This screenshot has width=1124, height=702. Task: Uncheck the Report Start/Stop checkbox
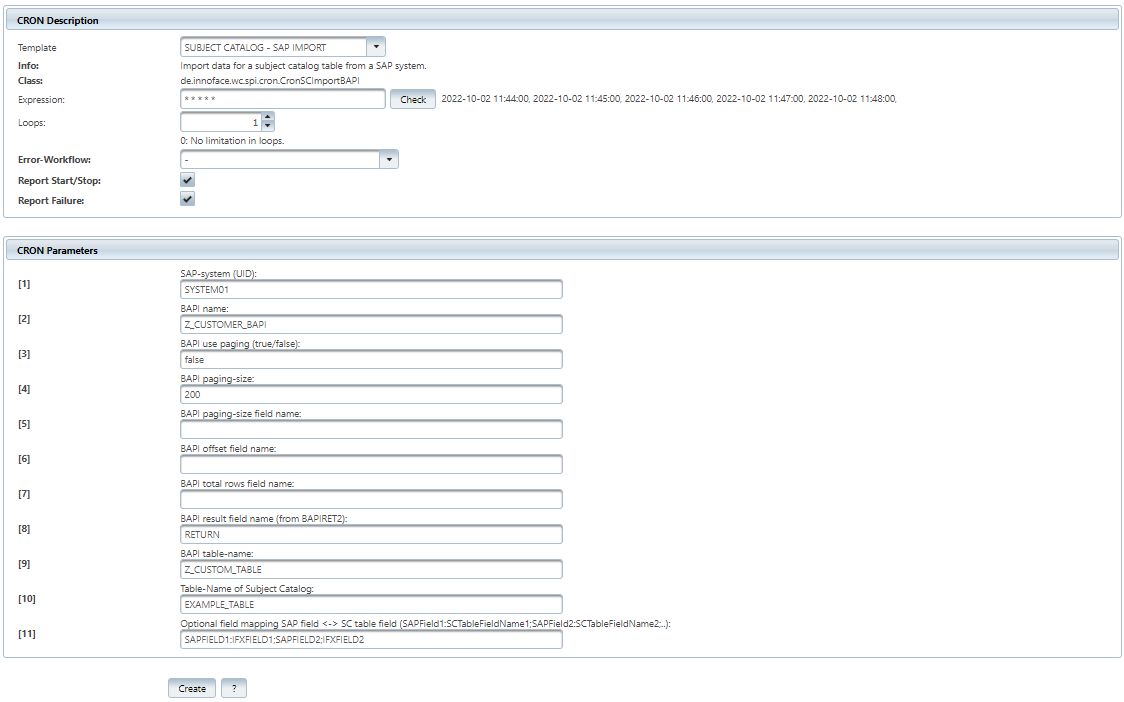pos(188,180)
